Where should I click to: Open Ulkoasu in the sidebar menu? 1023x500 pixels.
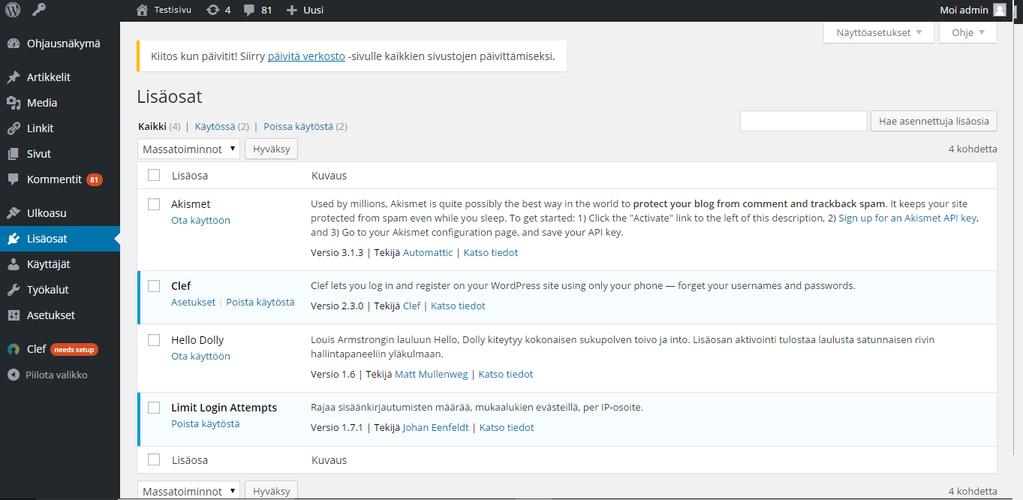46,213
